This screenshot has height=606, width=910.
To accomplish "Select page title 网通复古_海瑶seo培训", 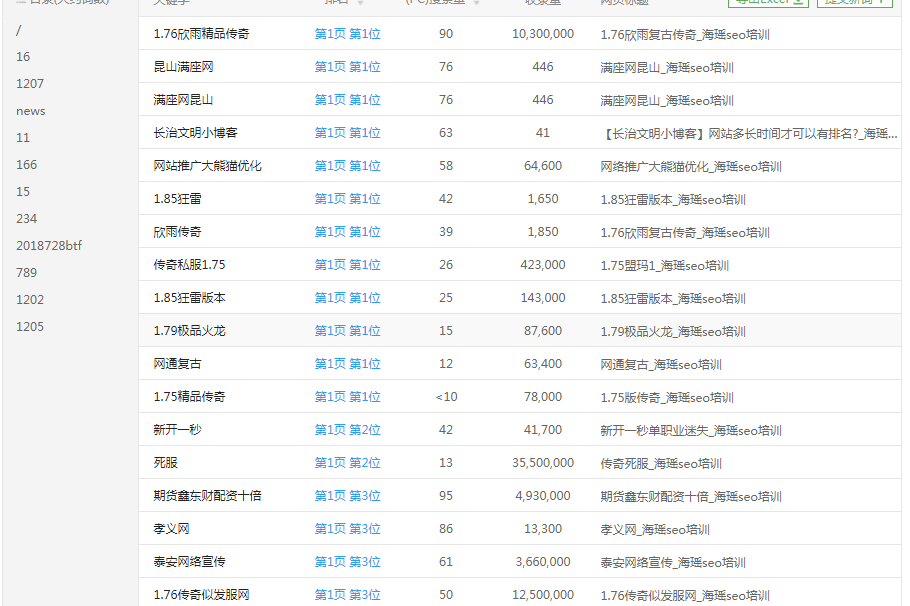I will pyautogui.click(x=662, y=365).
